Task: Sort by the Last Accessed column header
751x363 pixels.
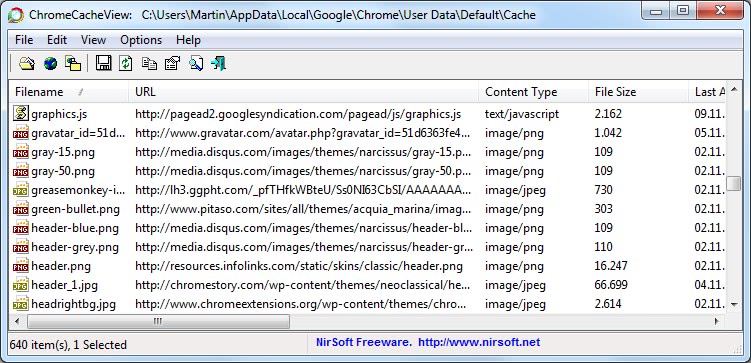Action: coord(707,91)
